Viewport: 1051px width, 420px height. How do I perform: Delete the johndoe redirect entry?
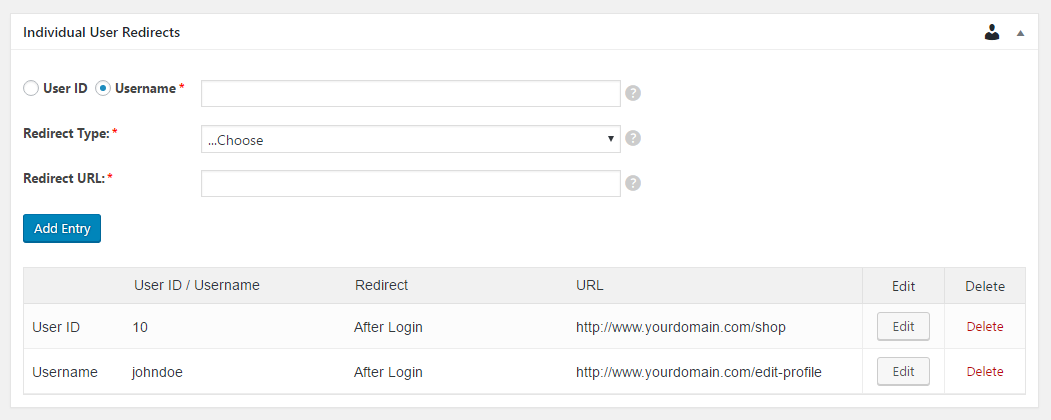tap(985, 372)
